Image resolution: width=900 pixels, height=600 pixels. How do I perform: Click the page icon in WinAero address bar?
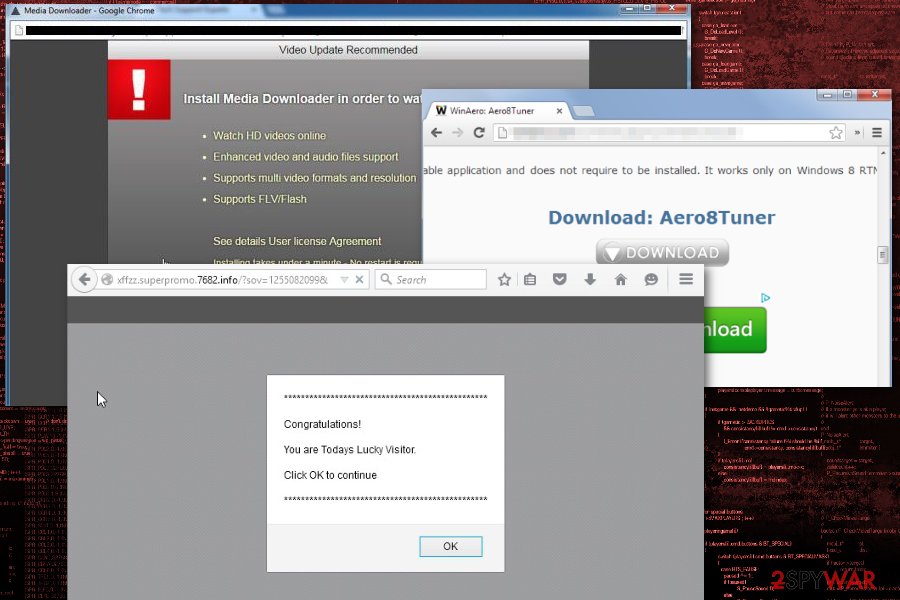502,133
